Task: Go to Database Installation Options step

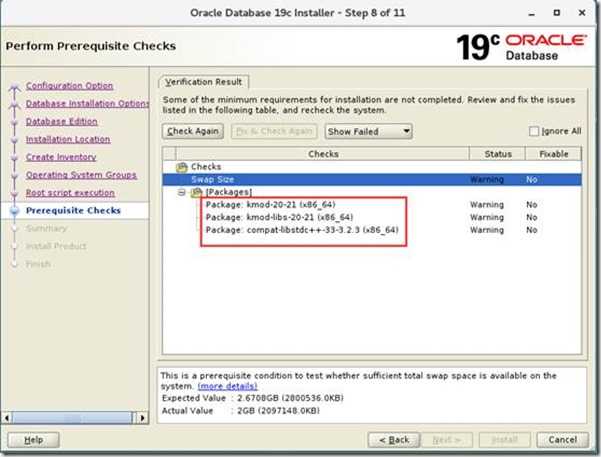Action: (x=87, y=104)
